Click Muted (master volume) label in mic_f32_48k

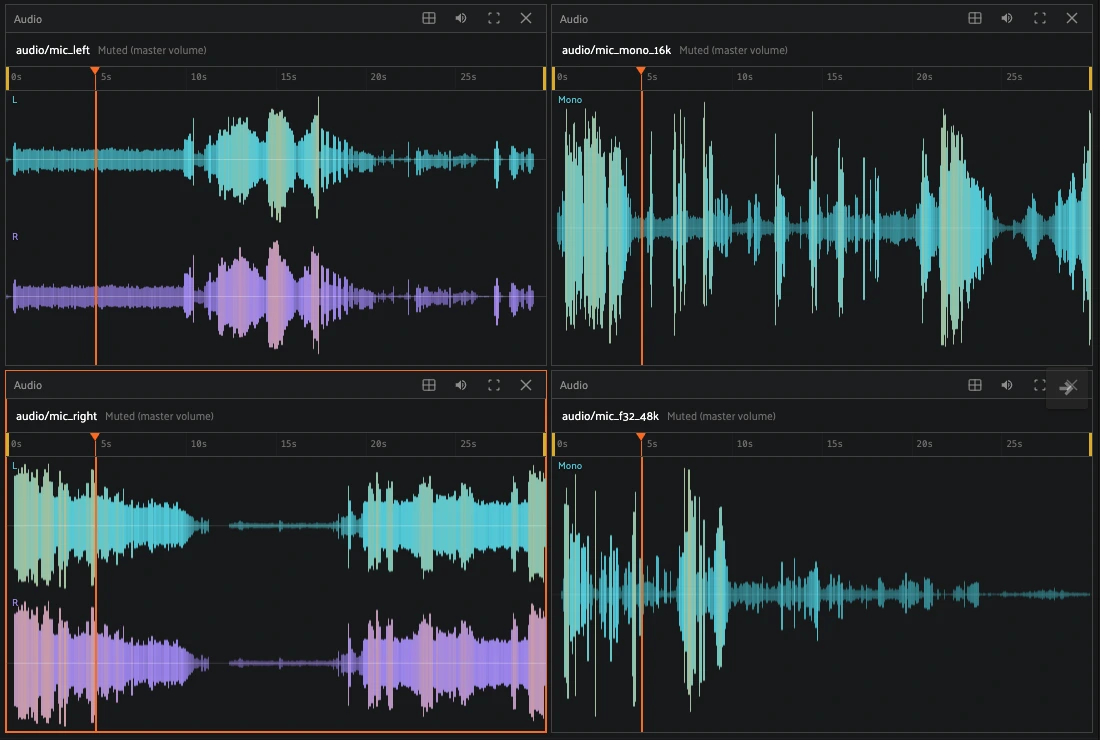(721, 416)
